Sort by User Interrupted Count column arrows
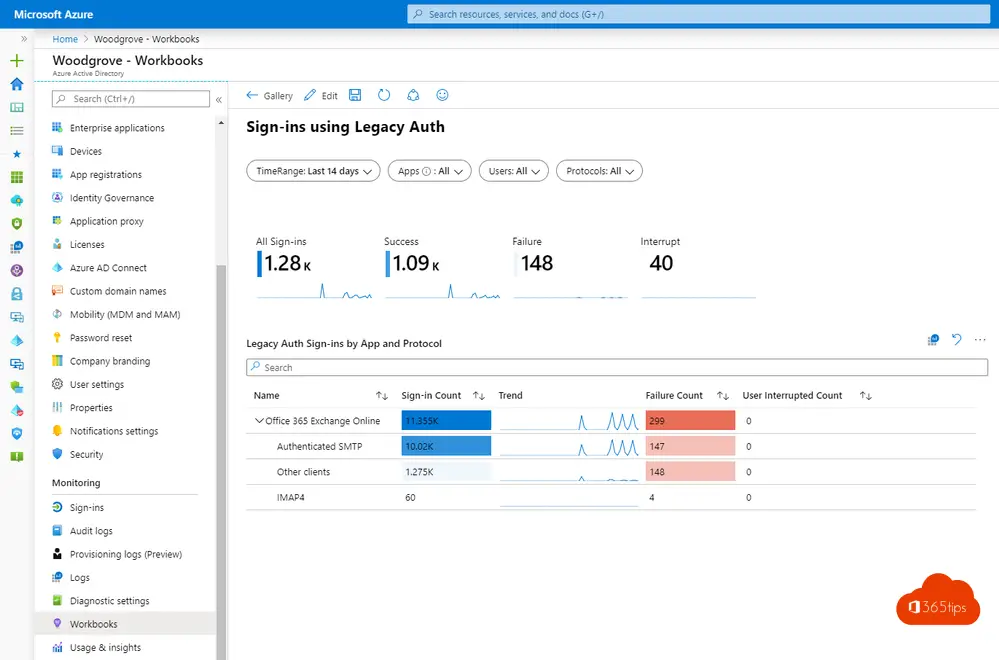 pos(865,396)
